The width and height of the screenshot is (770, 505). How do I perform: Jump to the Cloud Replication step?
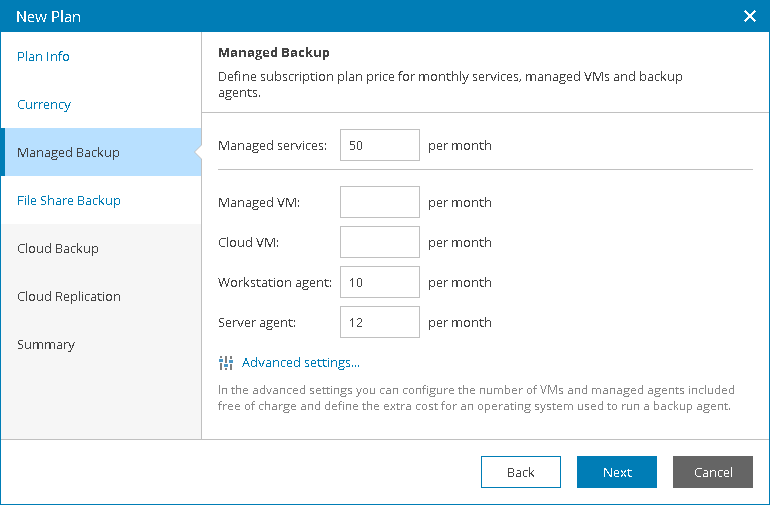point(69,297)
